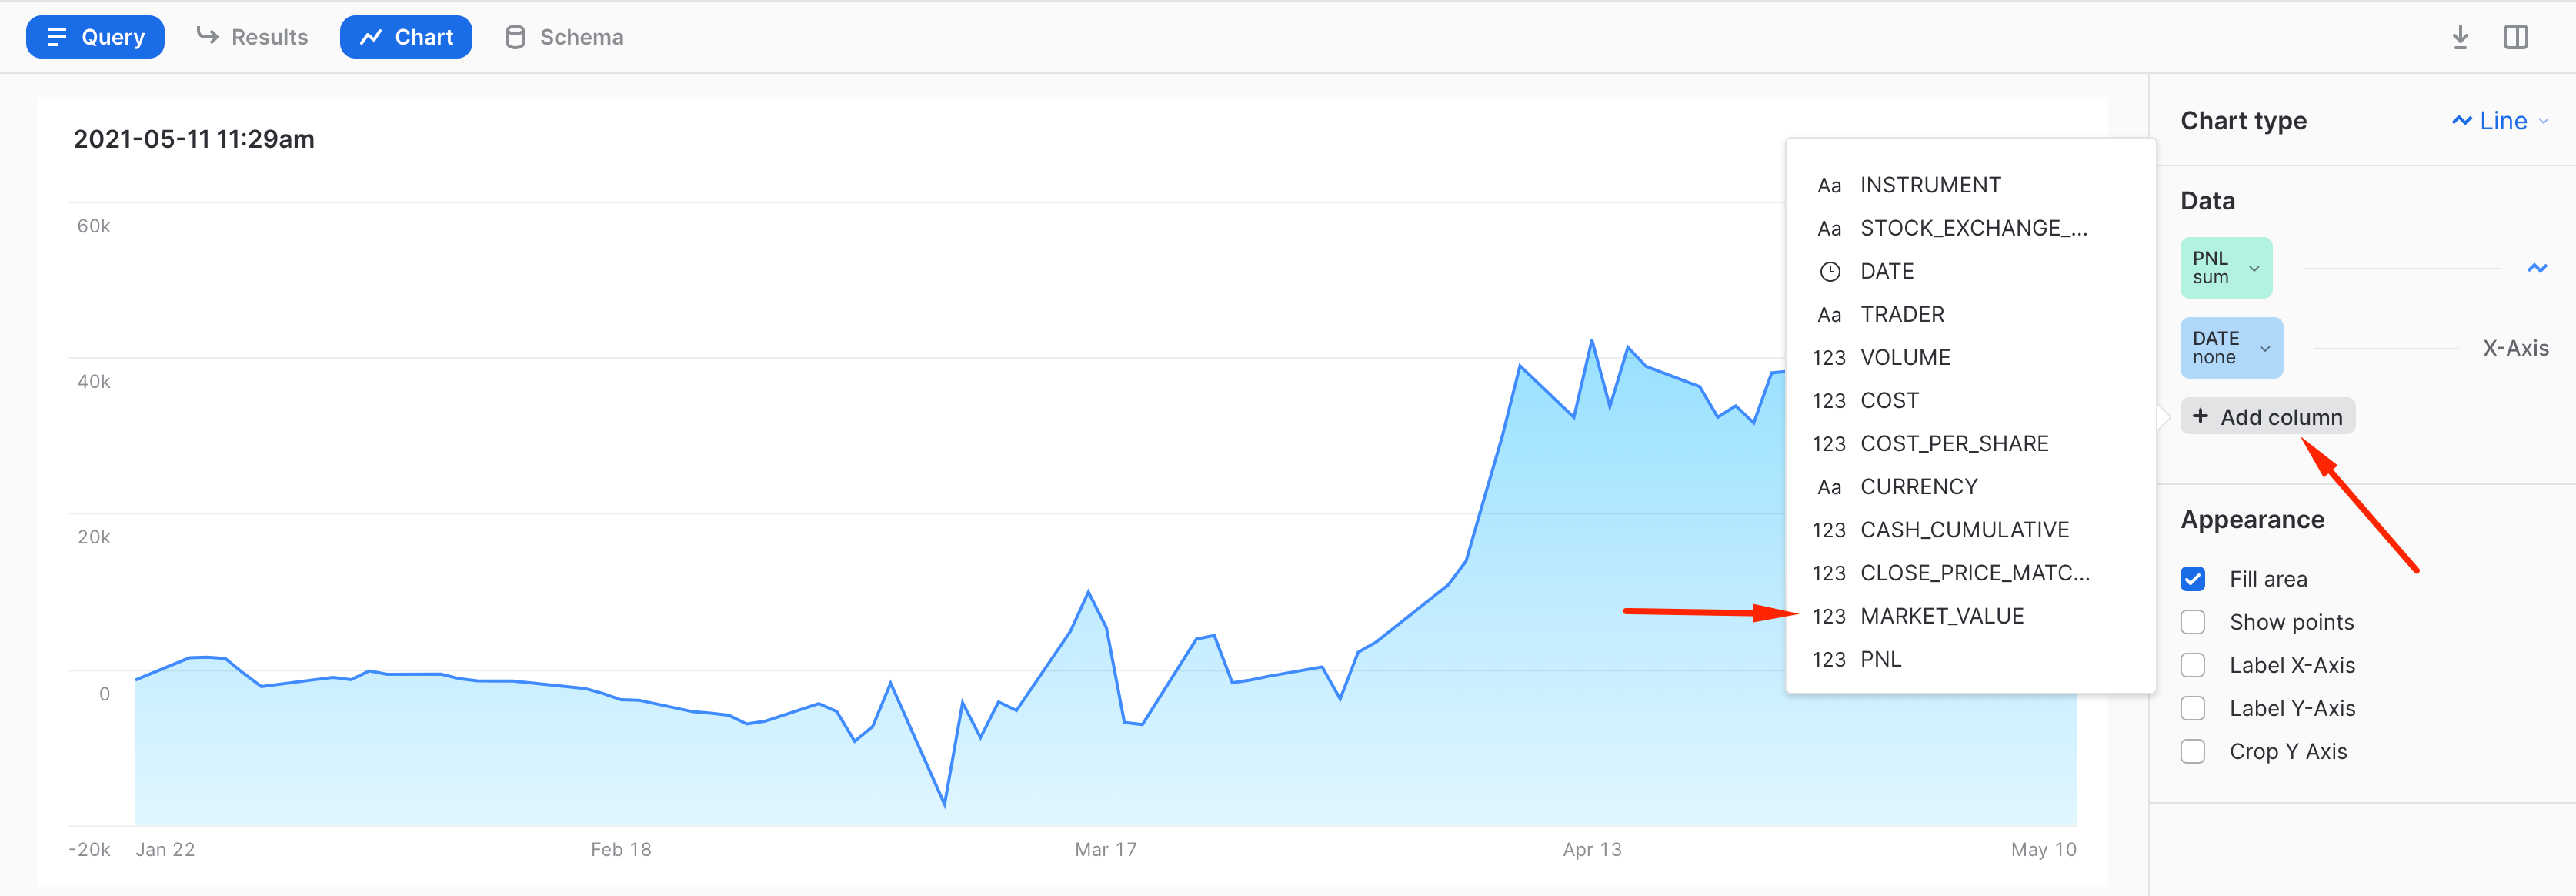Click the 123 icon beside VOLUME

[1828, 358]
